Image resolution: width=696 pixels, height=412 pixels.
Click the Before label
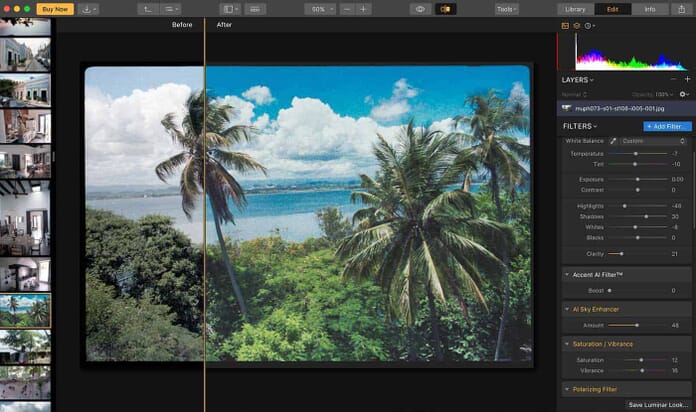pos(182,25)
